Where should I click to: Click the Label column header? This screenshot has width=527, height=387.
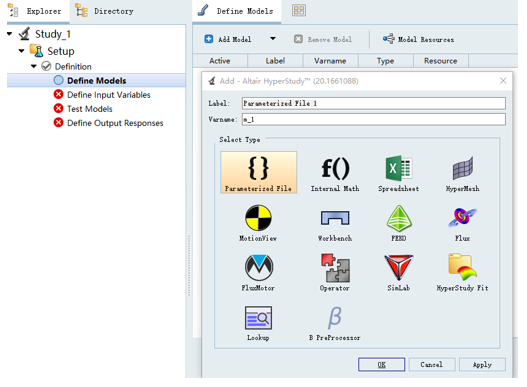click(275, 61)
